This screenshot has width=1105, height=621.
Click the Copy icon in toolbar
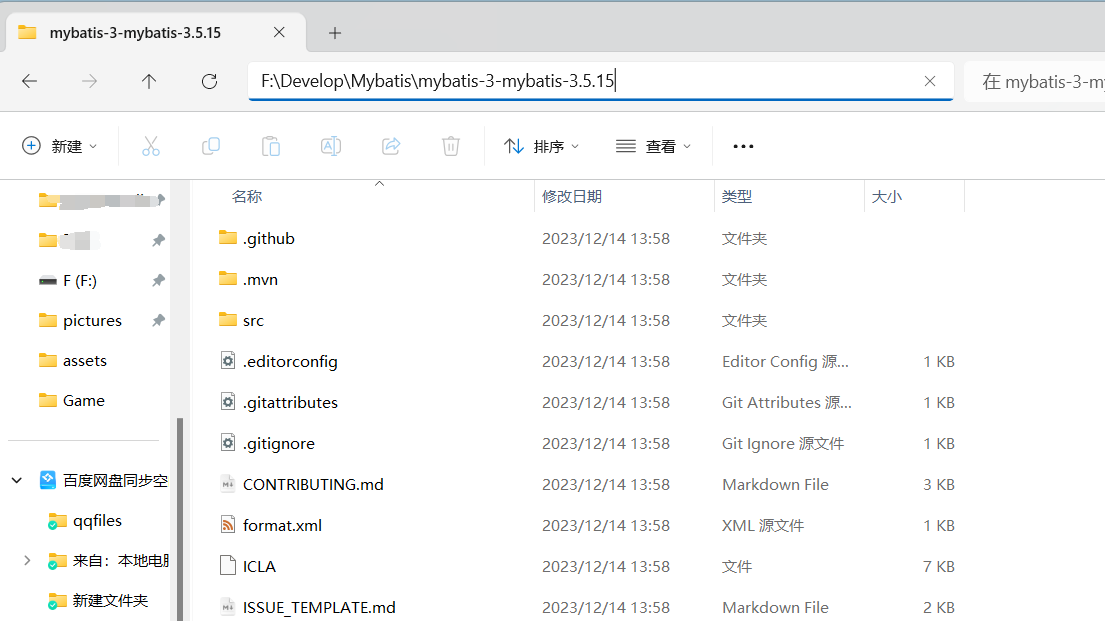pos(211,147)
